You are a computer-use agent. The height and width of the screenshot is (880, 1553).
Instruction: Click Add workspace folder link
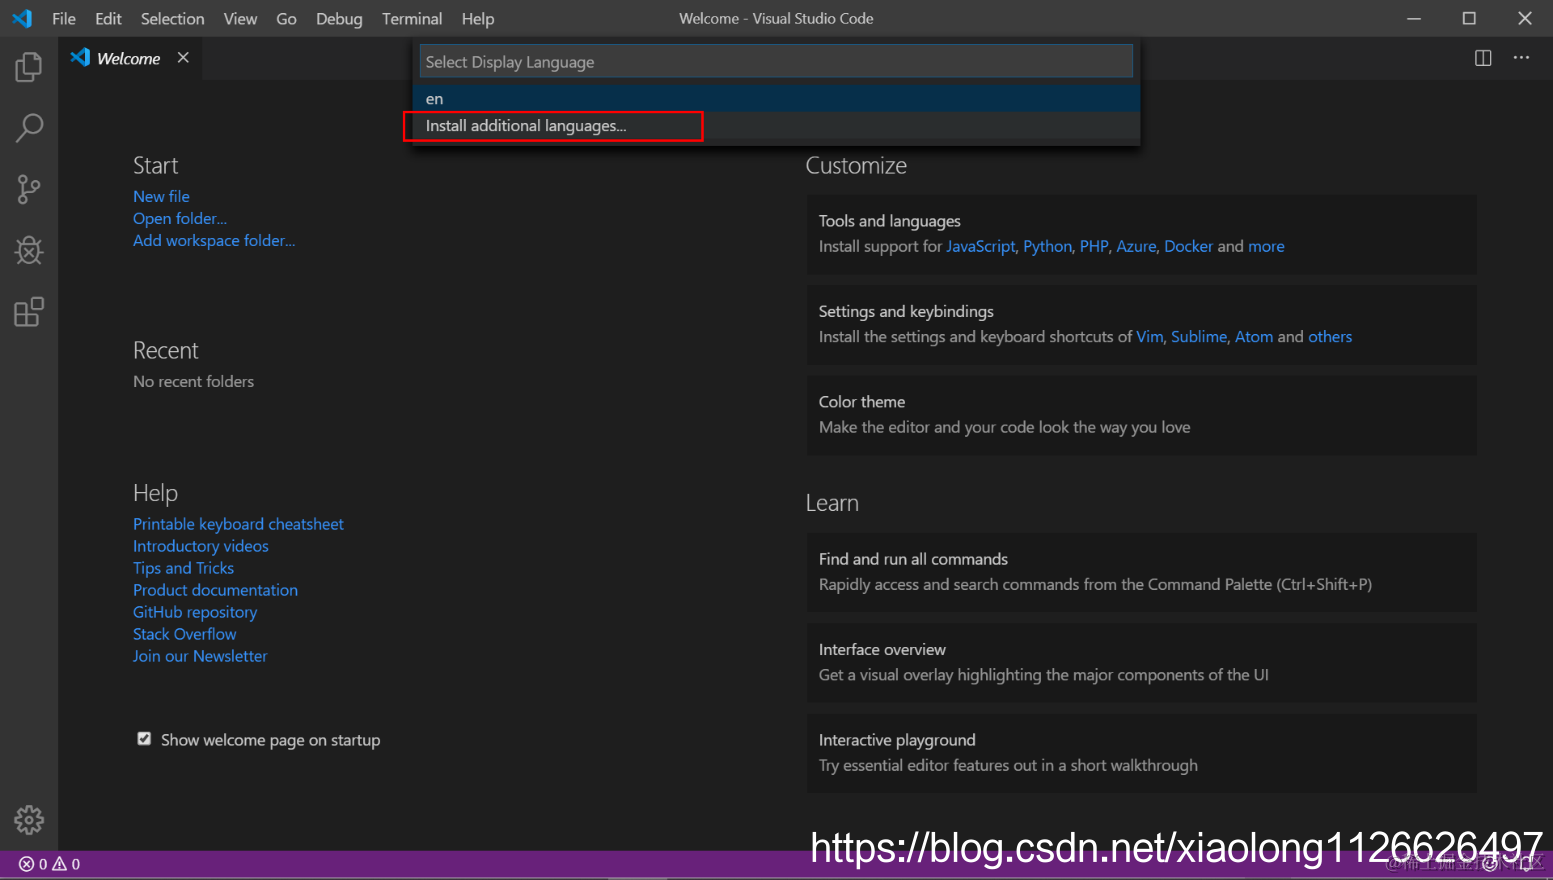(214, 240)
